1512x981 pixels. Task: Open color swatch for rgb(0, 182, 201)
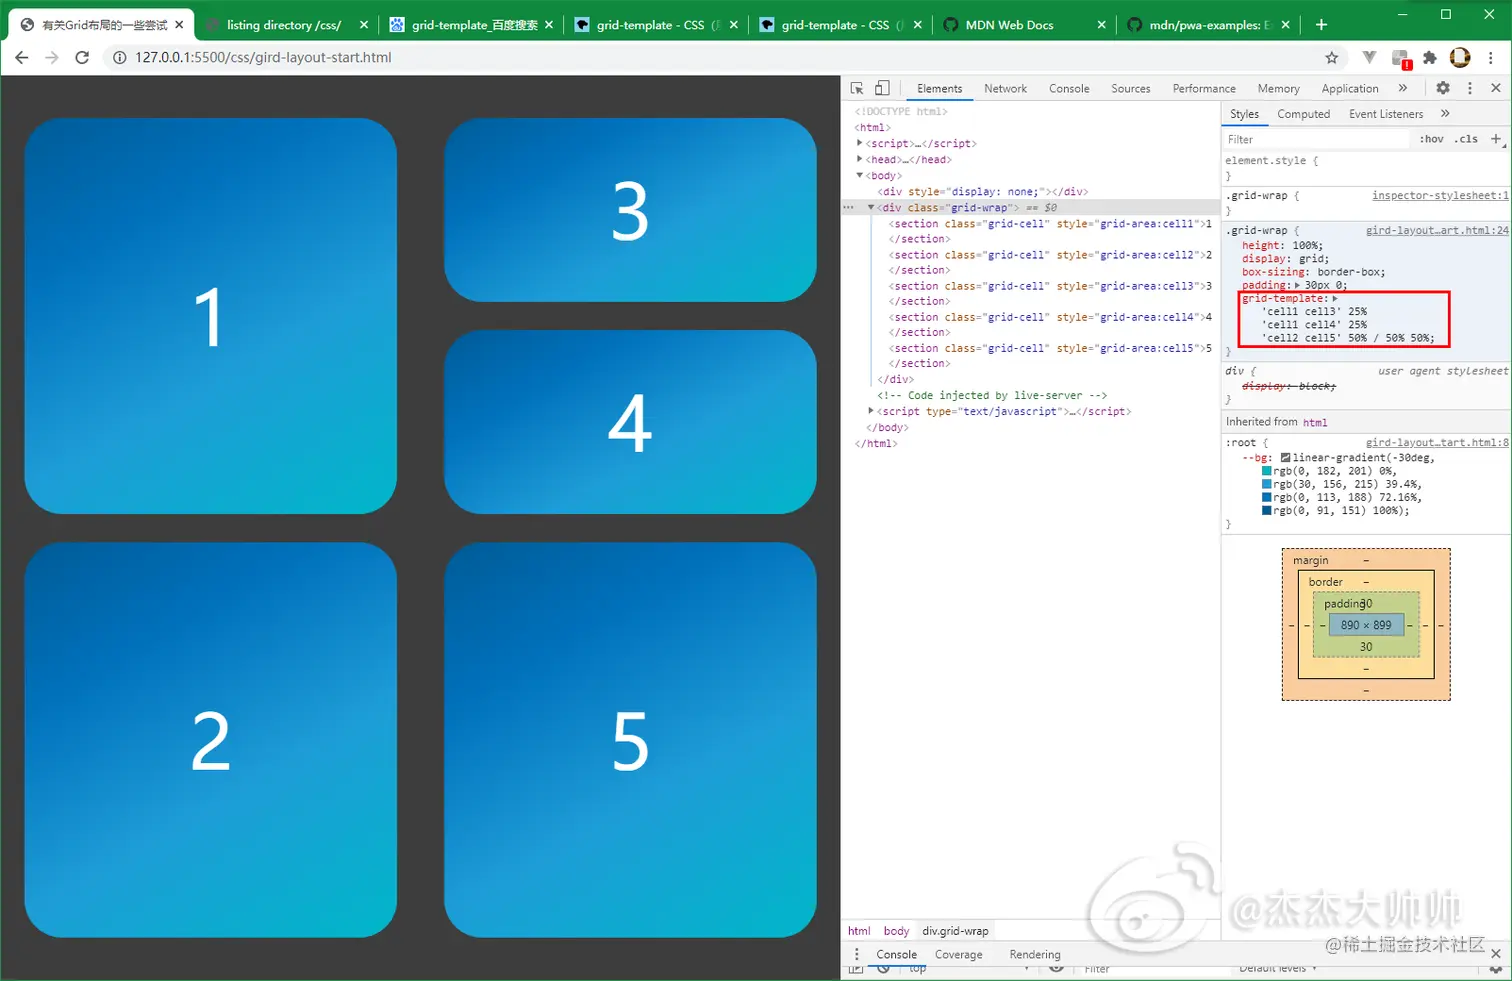point(1267,471)
